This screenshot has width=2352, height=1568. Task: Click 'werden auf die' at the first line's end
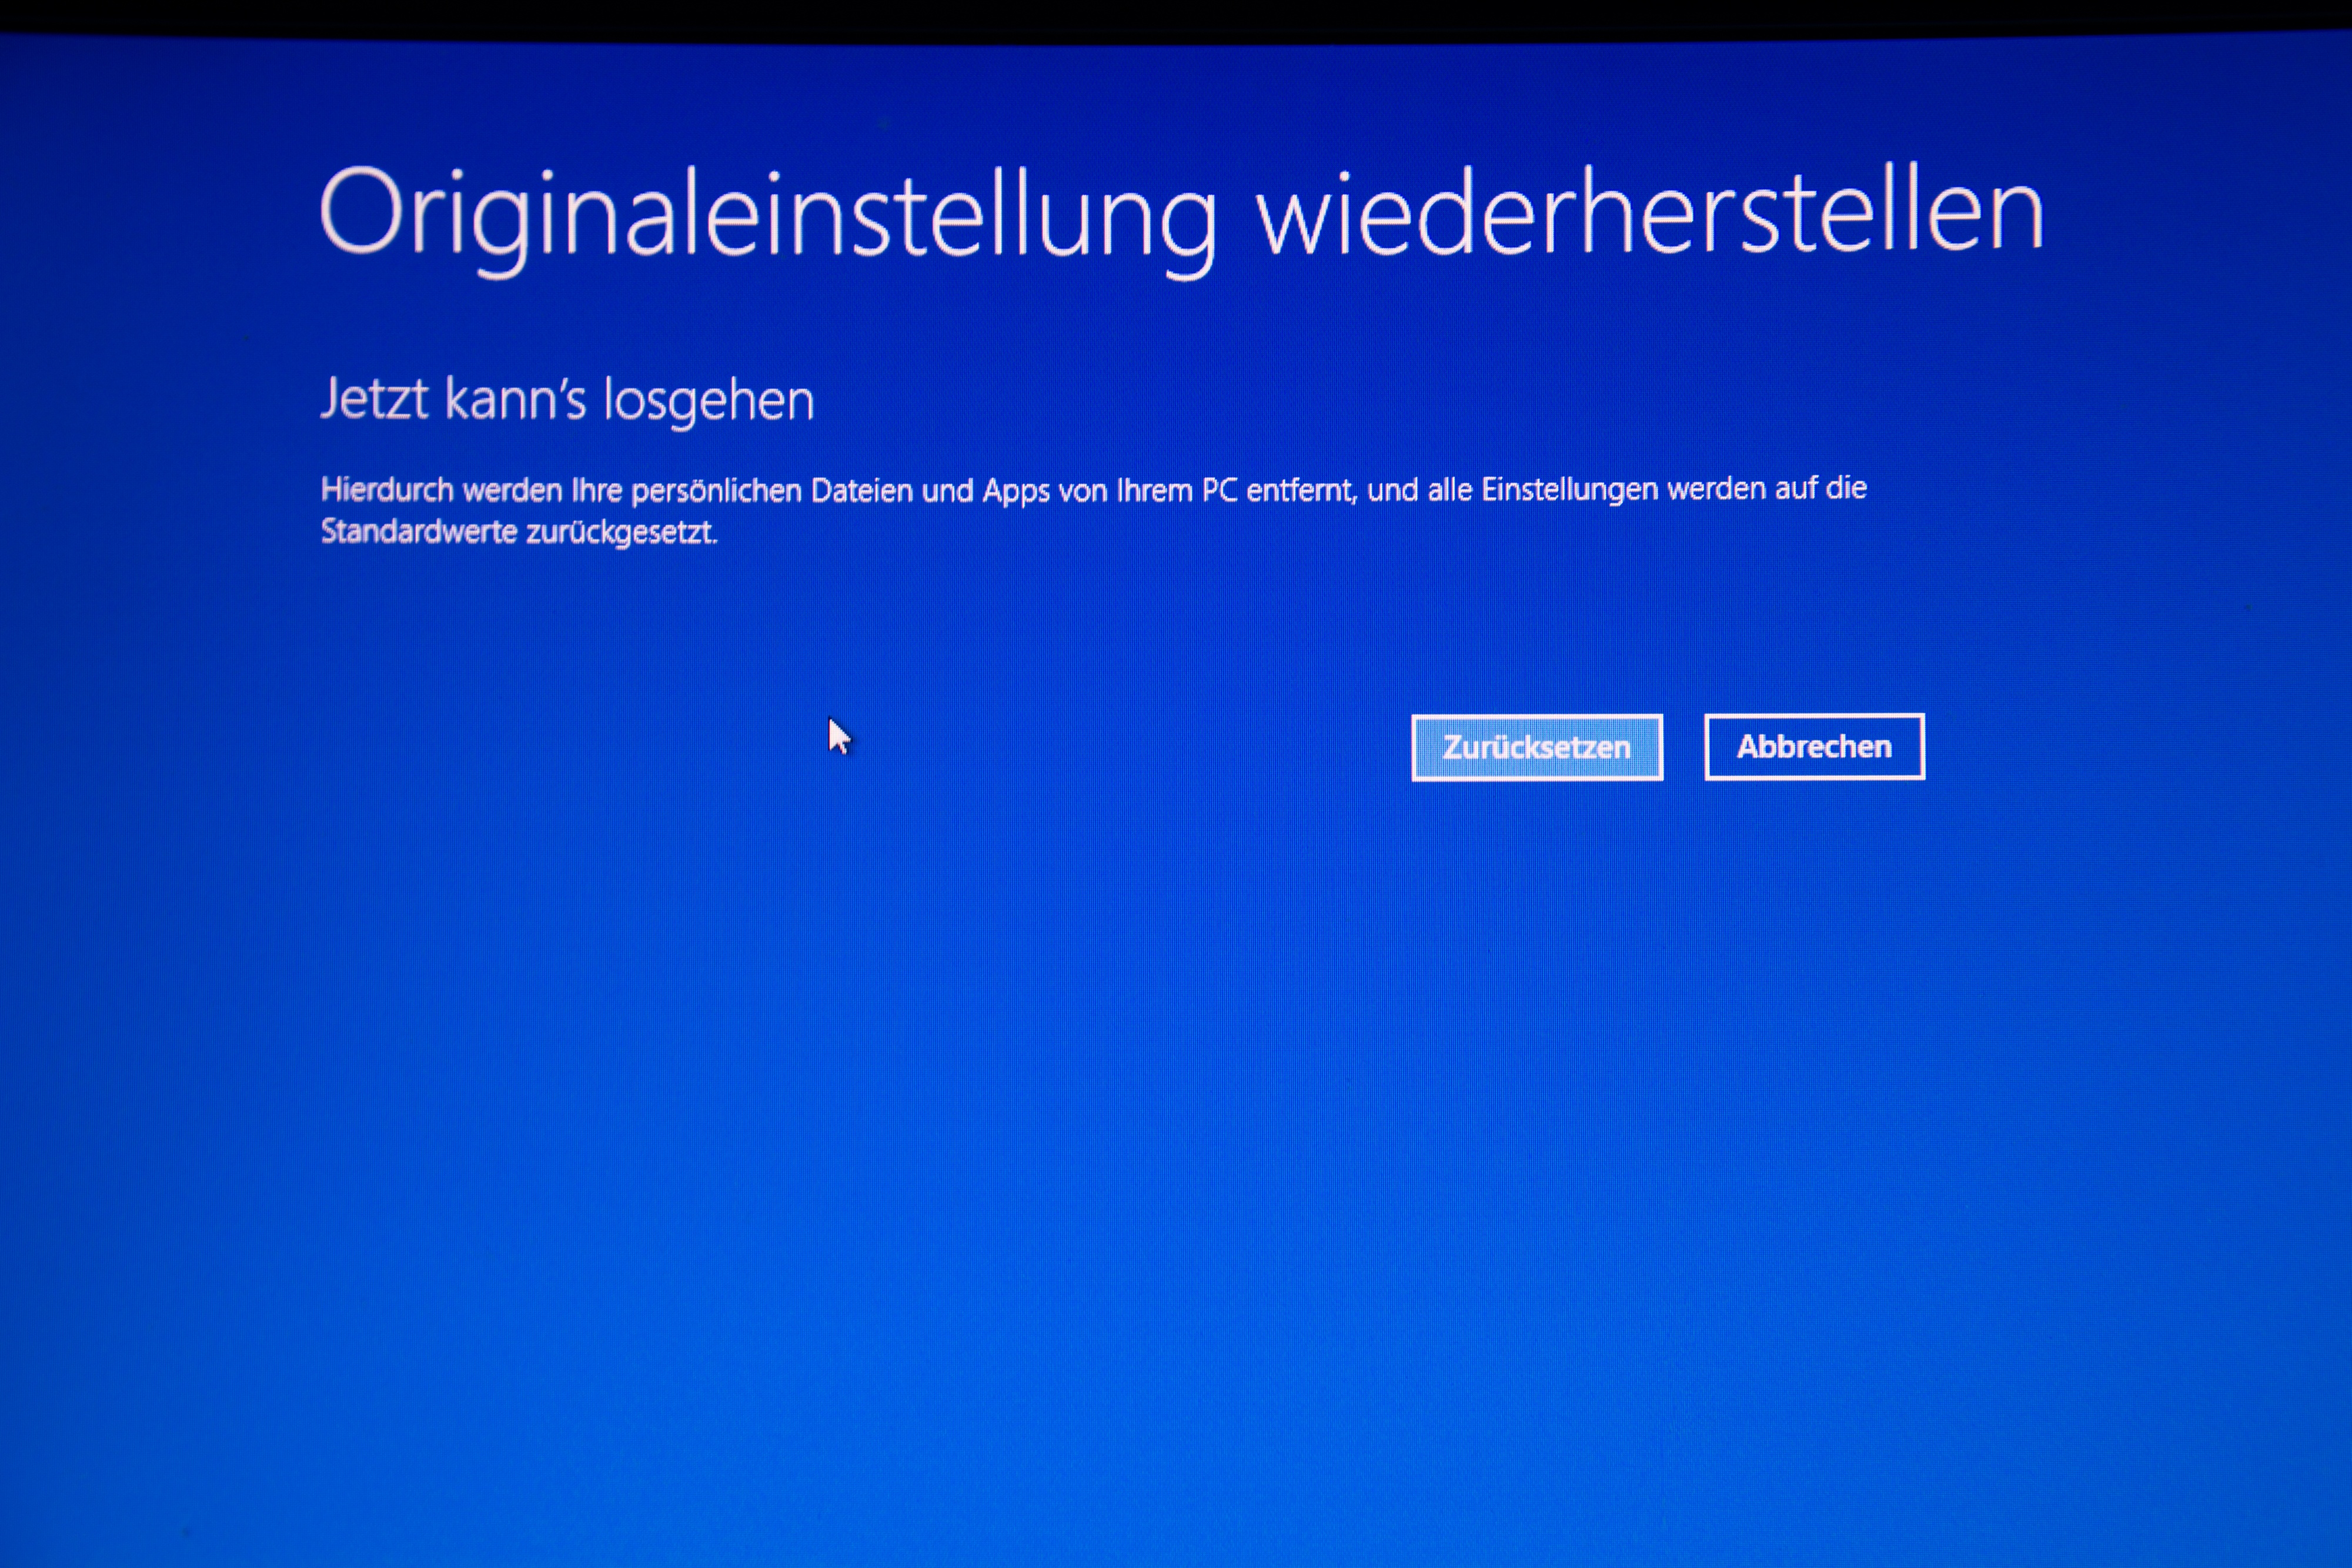1766,488
